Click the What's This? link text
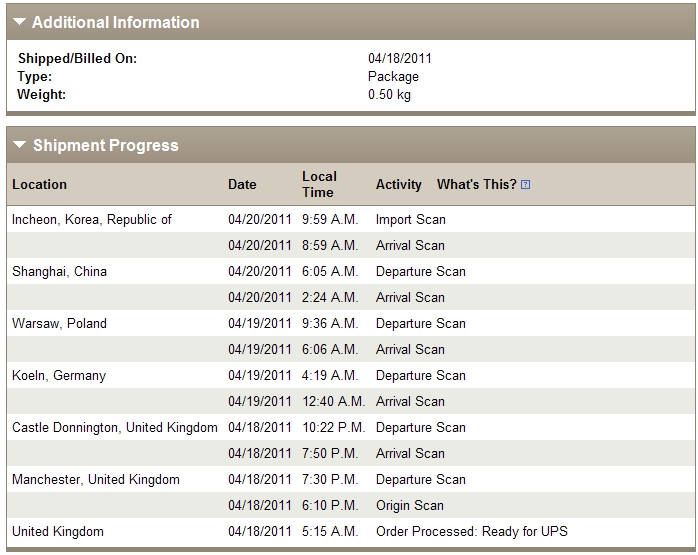Image resolution: width=698 pixels, height=555 pixels. pos(476,184)
